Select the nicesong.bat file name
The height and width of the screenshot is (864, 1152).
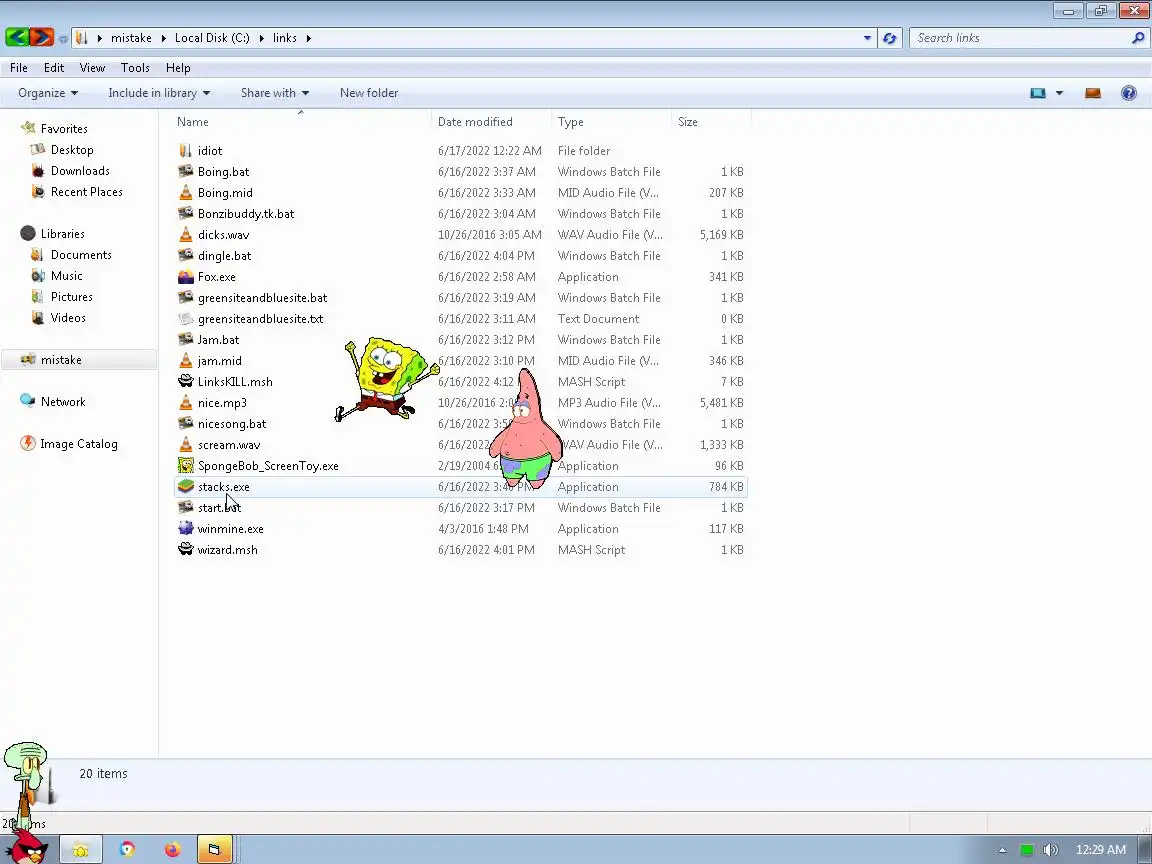point(232,424)
